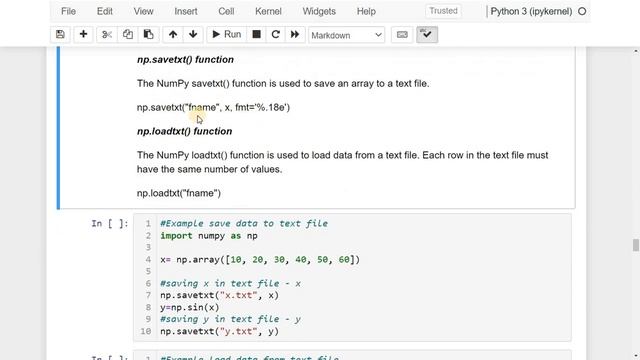Open the cell type Markdown dropdown

(347, 36)
